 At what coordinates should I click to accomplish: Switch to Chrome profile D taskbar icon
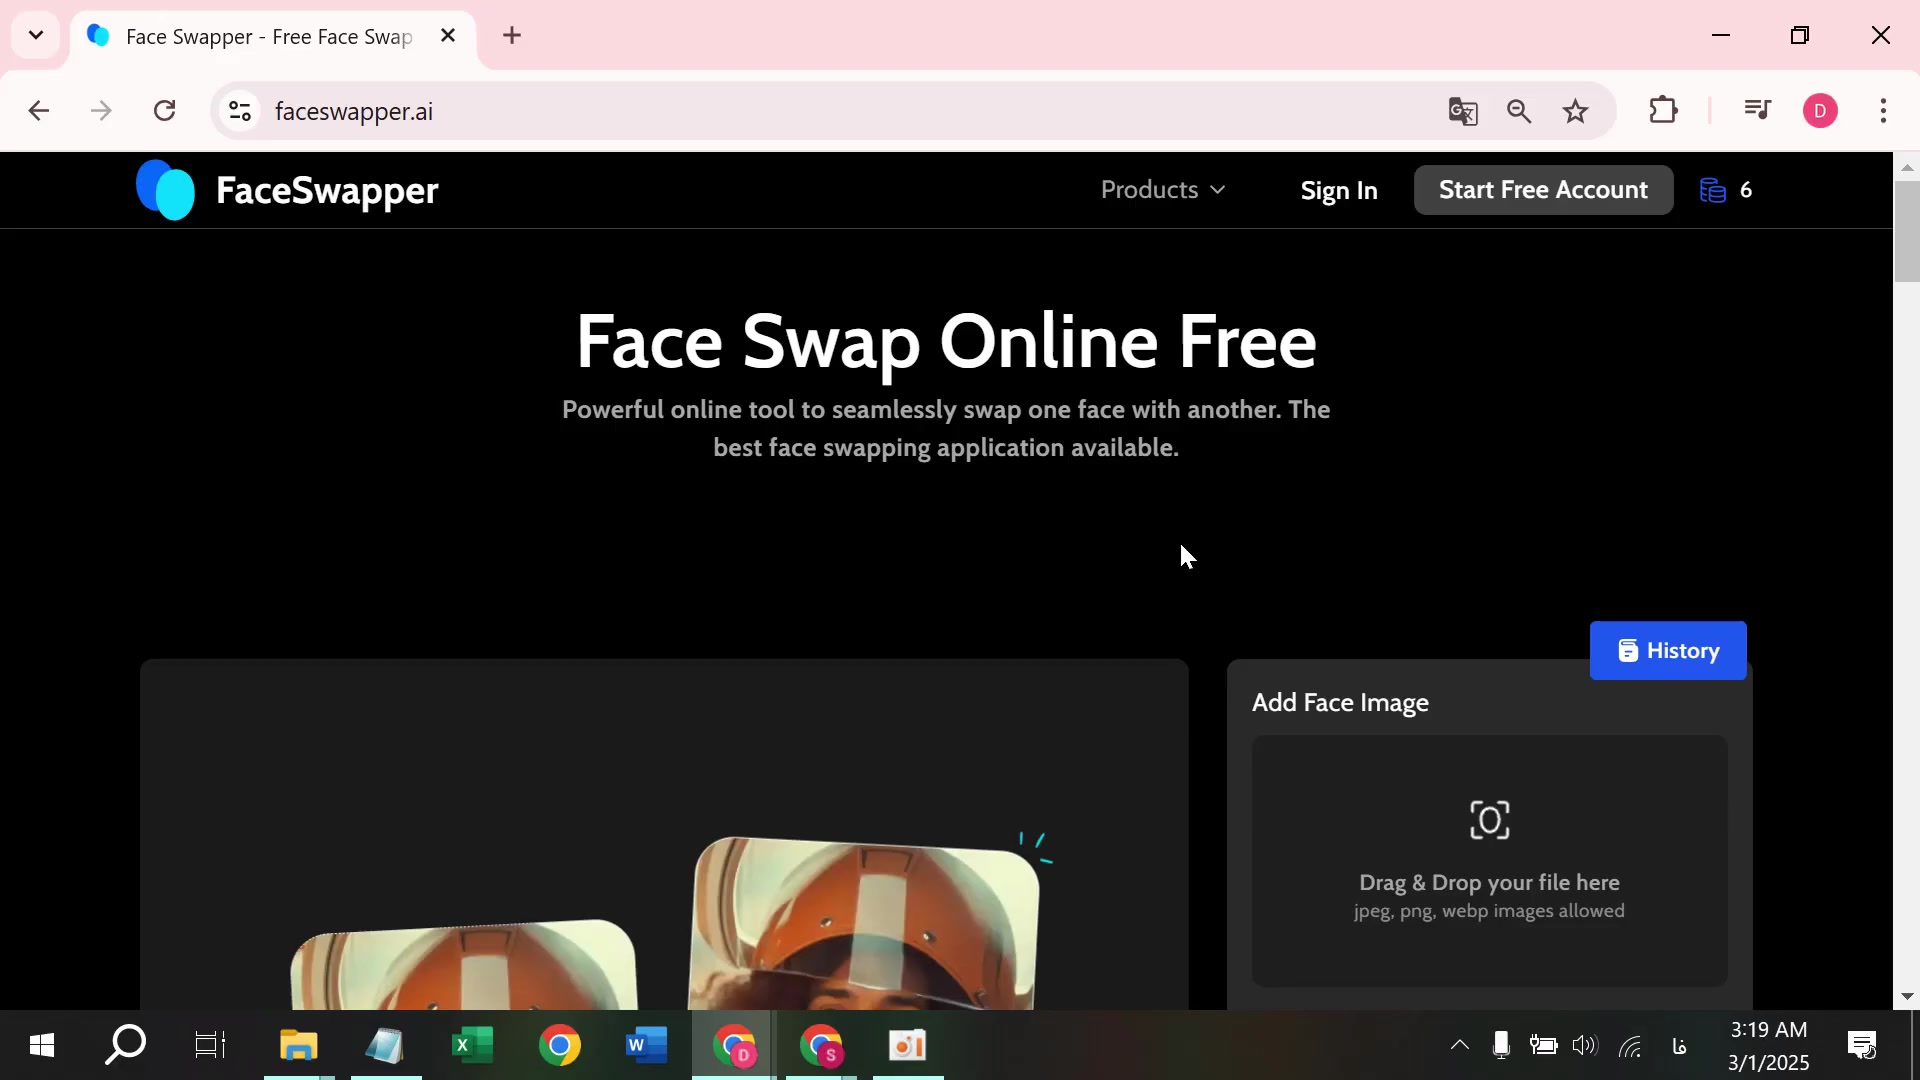click(x=733, y=1045)
